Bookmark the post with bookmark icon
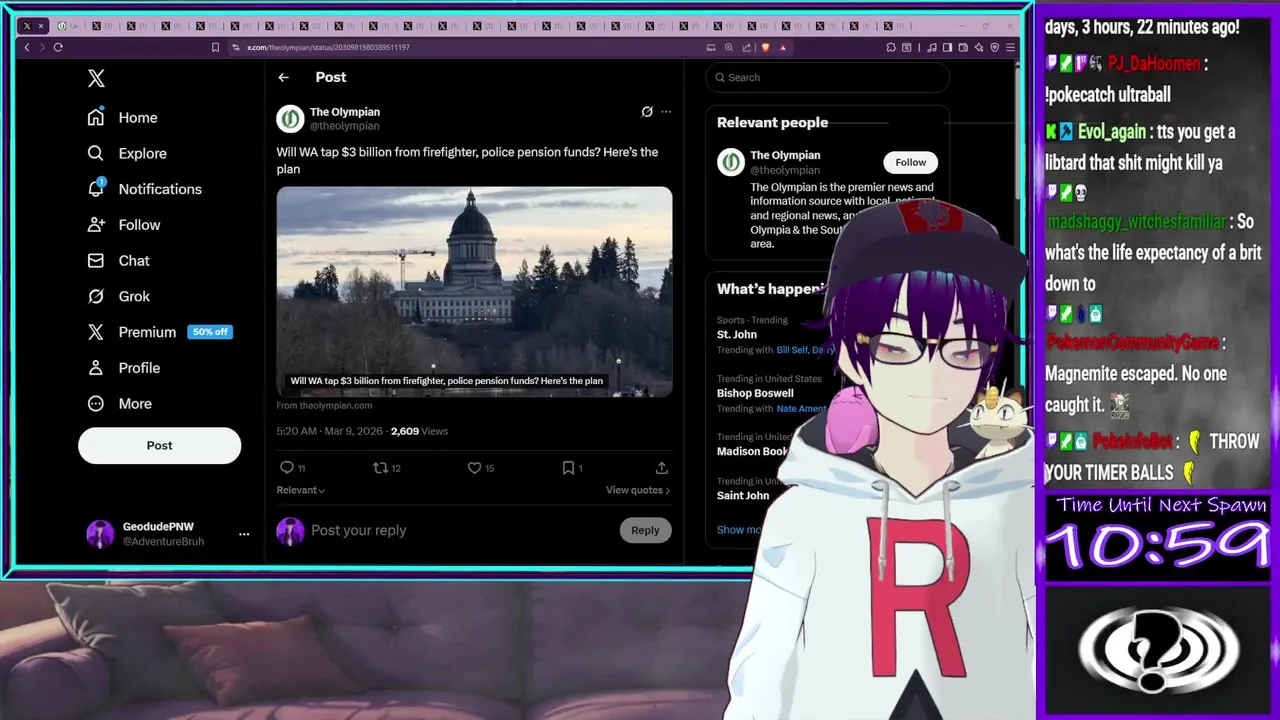Viewport: 1280px width, 720px height. (x=568, y=467)
